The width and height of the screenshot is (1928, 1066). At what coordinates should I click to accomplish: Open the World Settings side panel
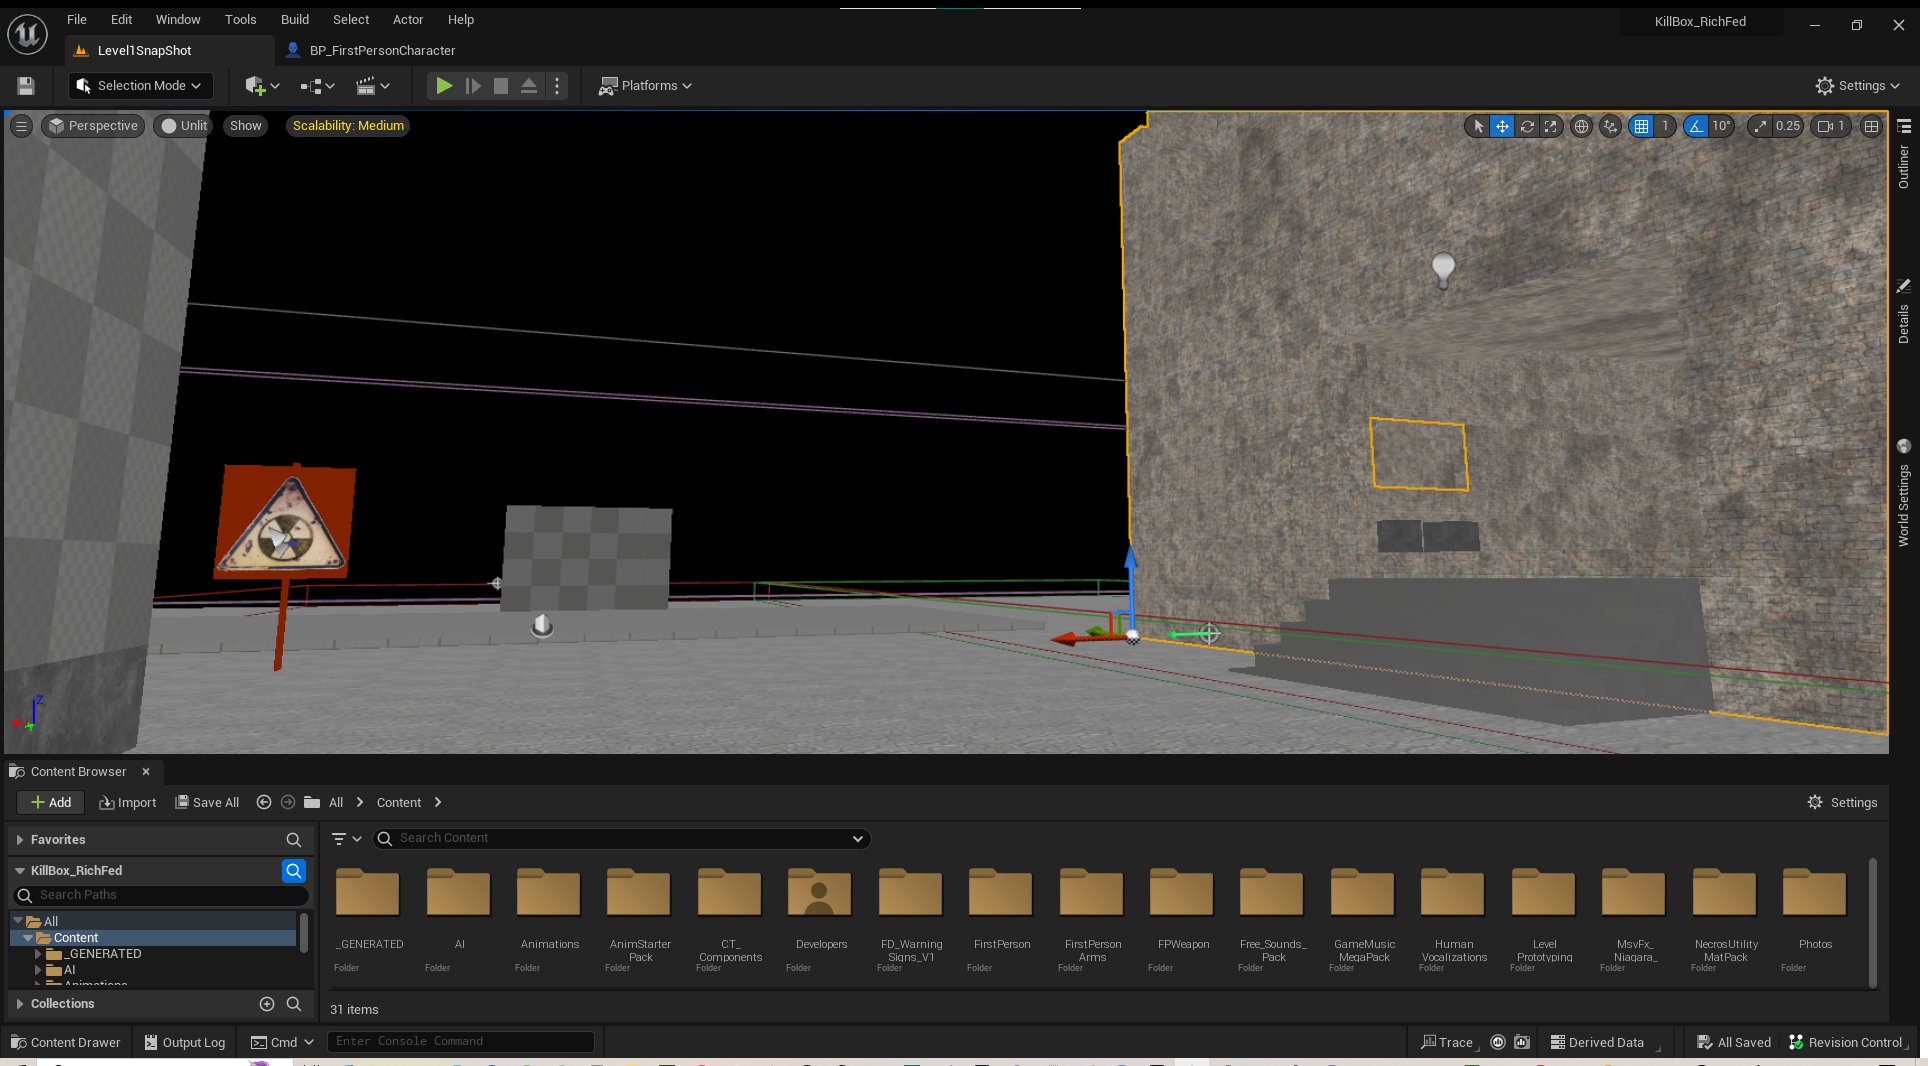point(1903,493)
